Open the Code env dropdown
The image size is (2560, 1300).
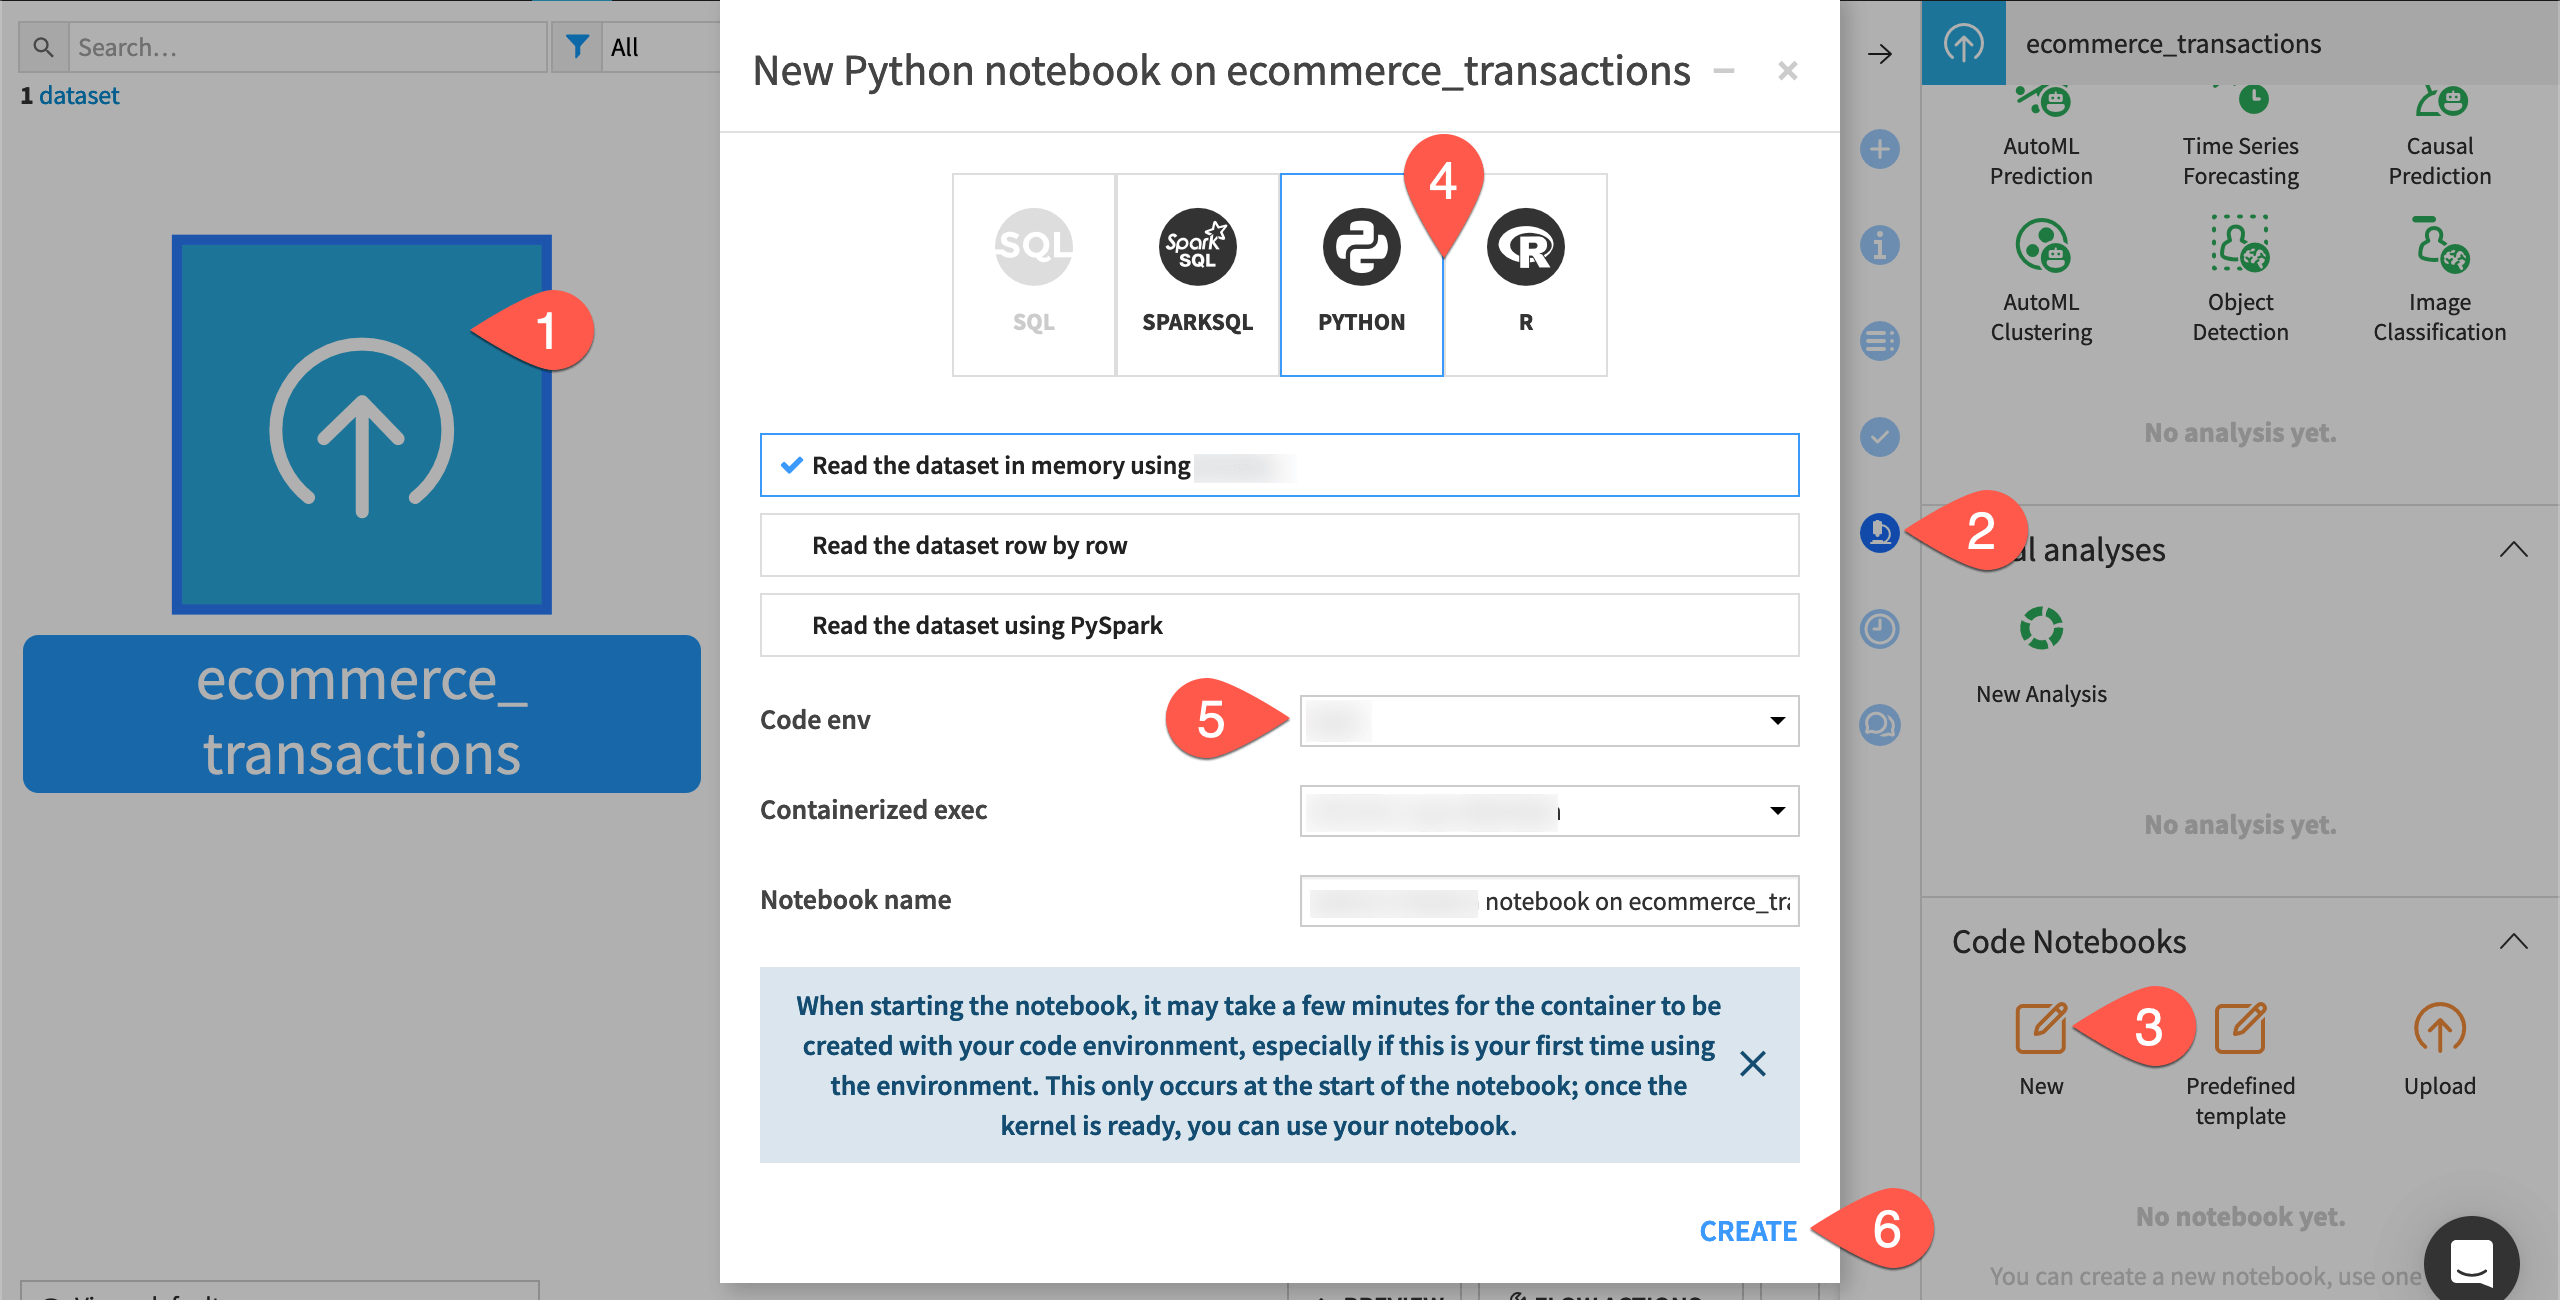[x=1548, y=721]
